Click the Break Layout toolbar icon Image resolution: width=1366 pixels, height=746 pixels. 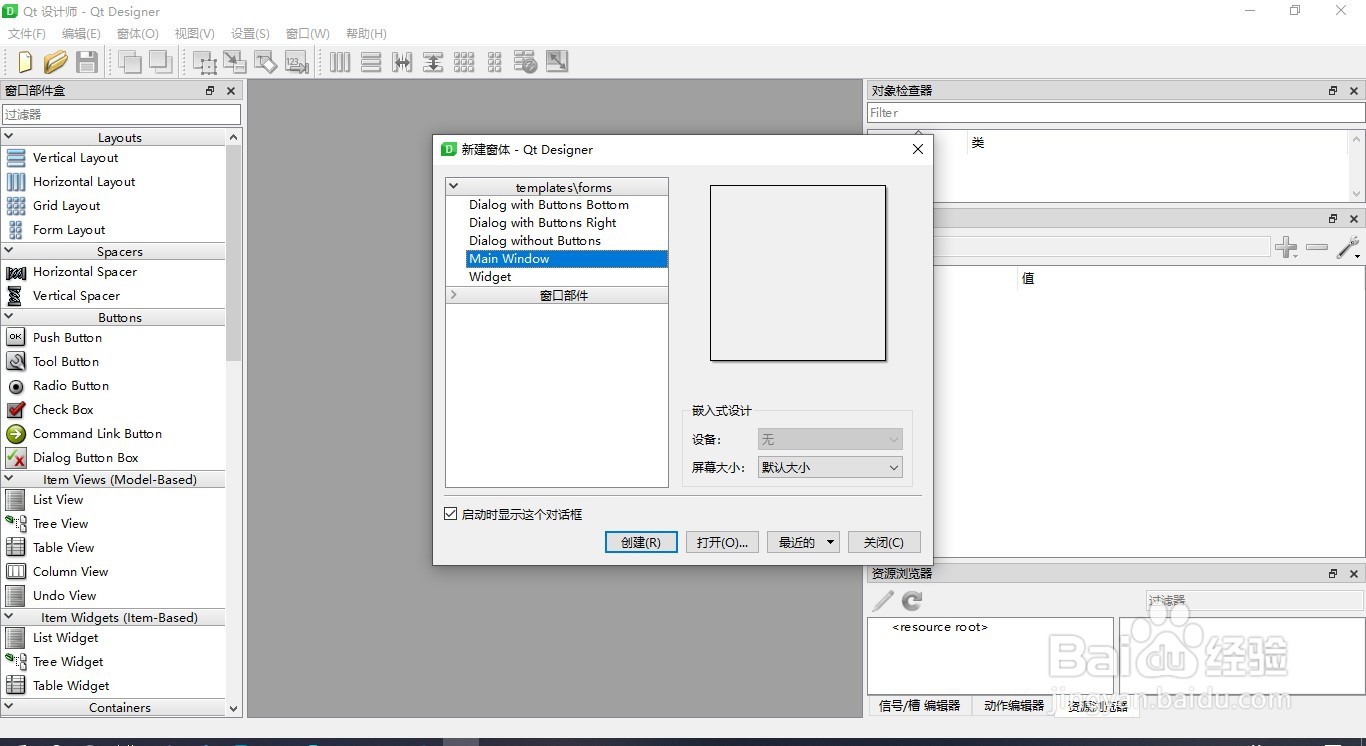click(526, 62)
